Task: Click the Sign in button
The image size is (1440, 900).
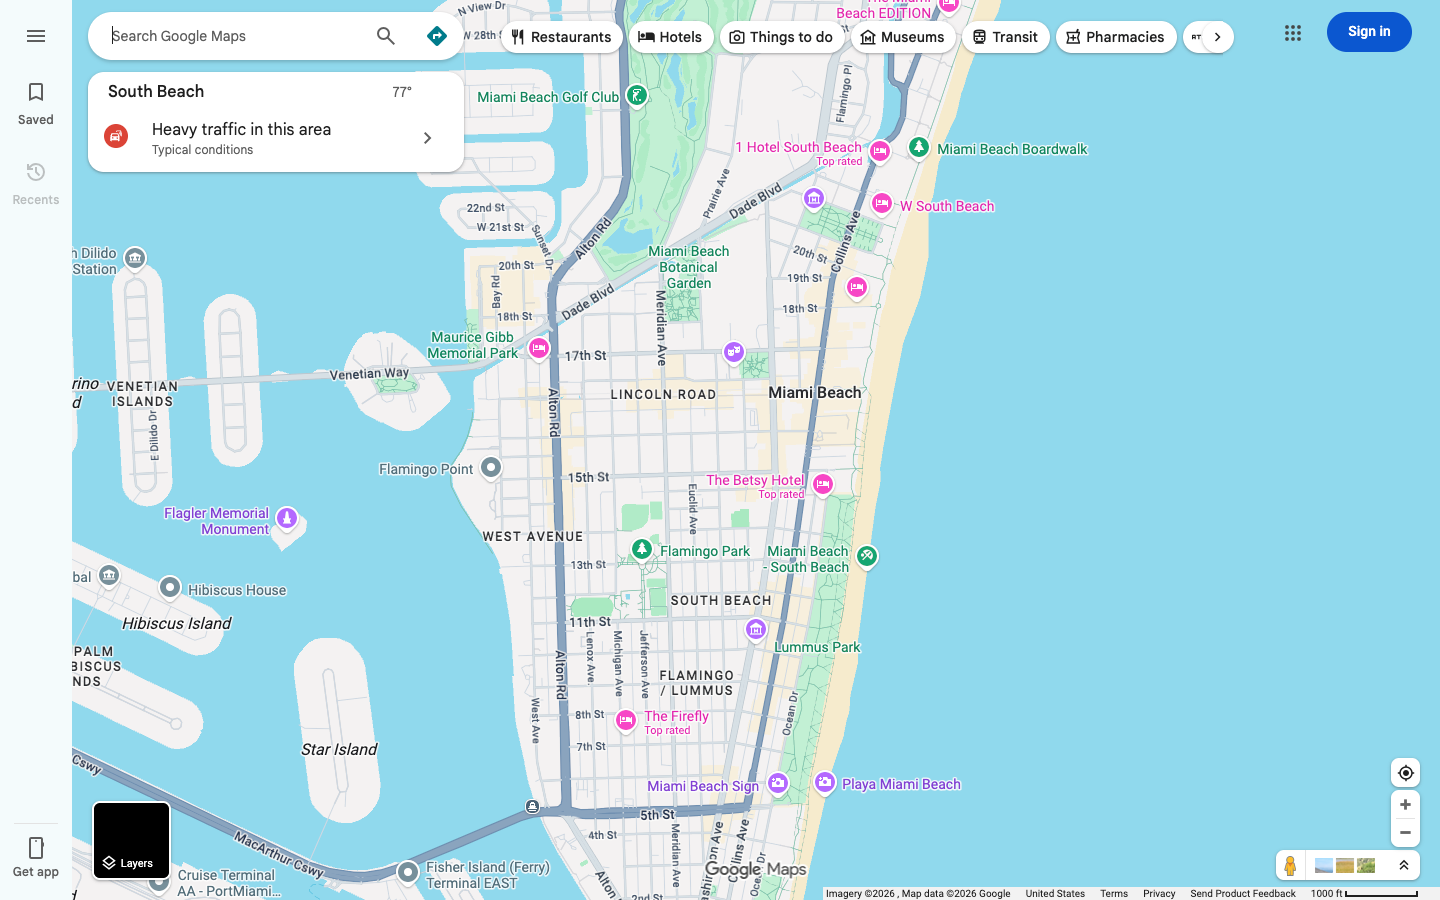Action: click(1369, 32)
